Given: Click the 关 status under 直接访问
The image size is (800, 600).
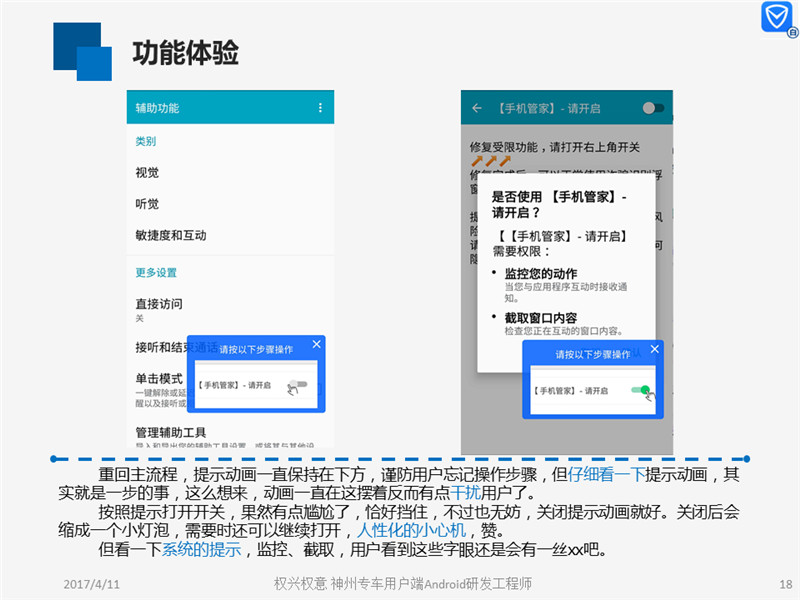Looking at the screenshot, I should 139,318.
